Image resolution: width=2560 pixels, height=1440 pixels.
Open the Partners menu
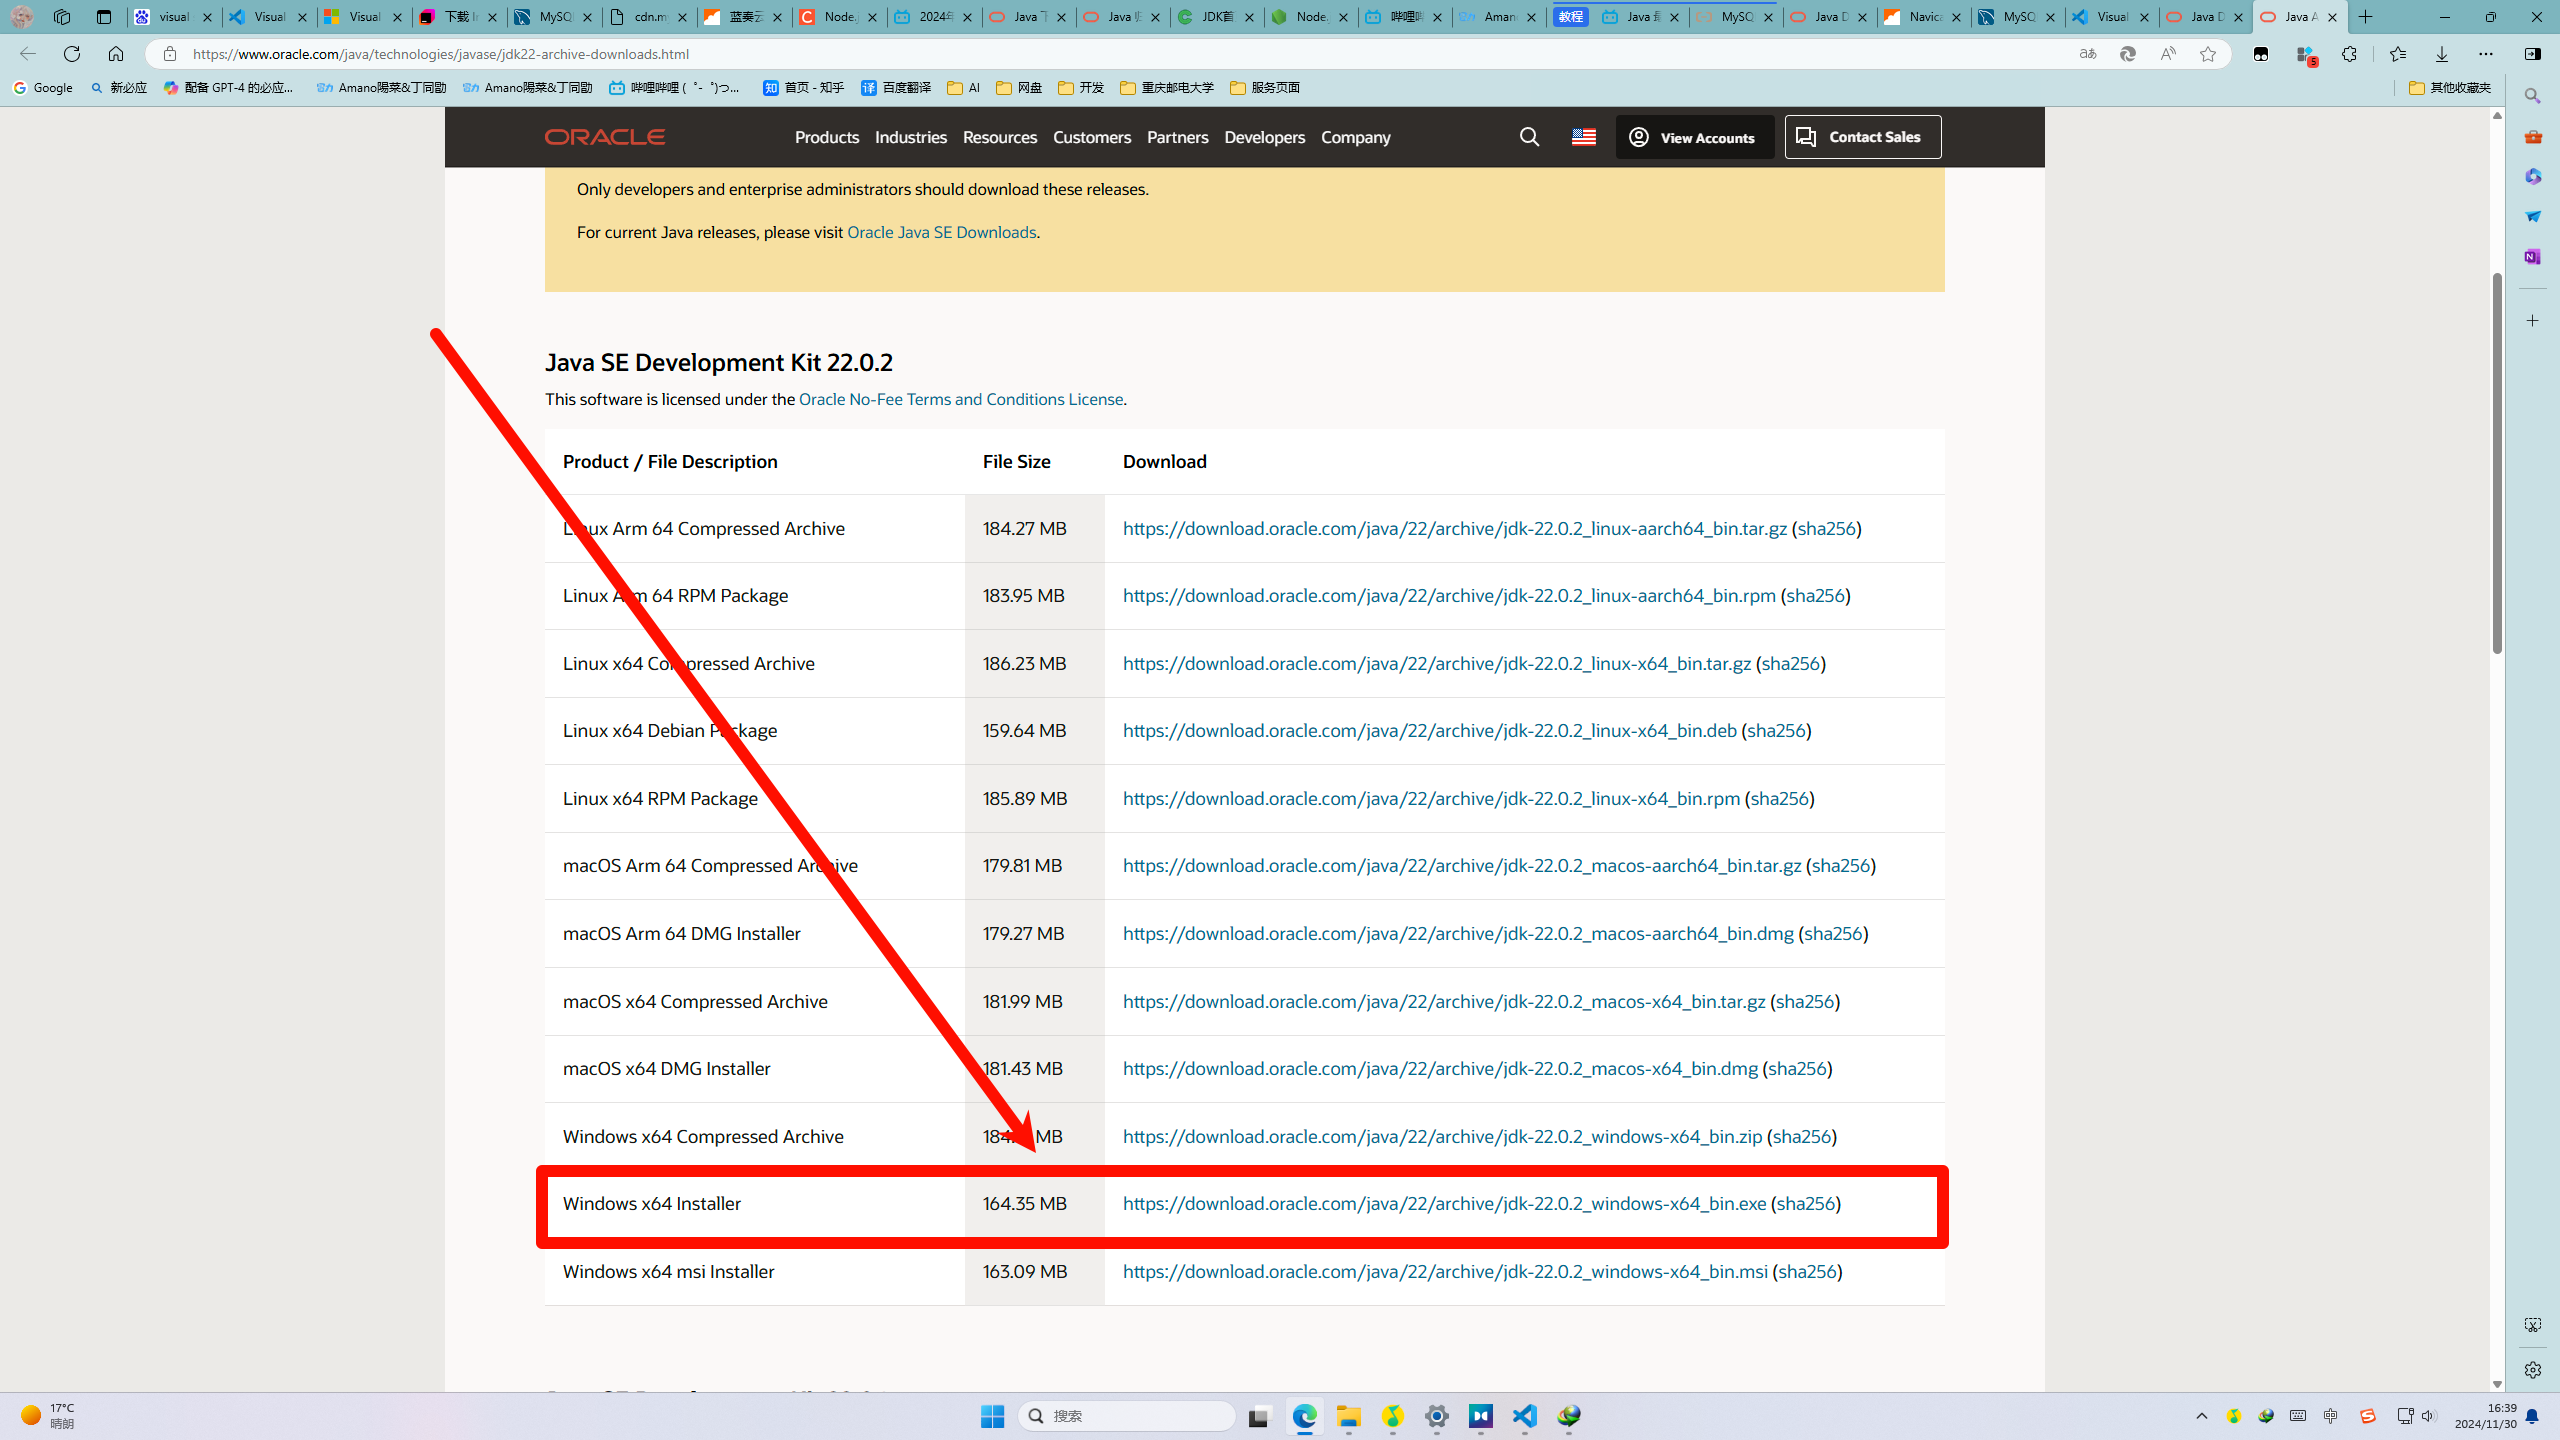click(x=1177, y=137)
